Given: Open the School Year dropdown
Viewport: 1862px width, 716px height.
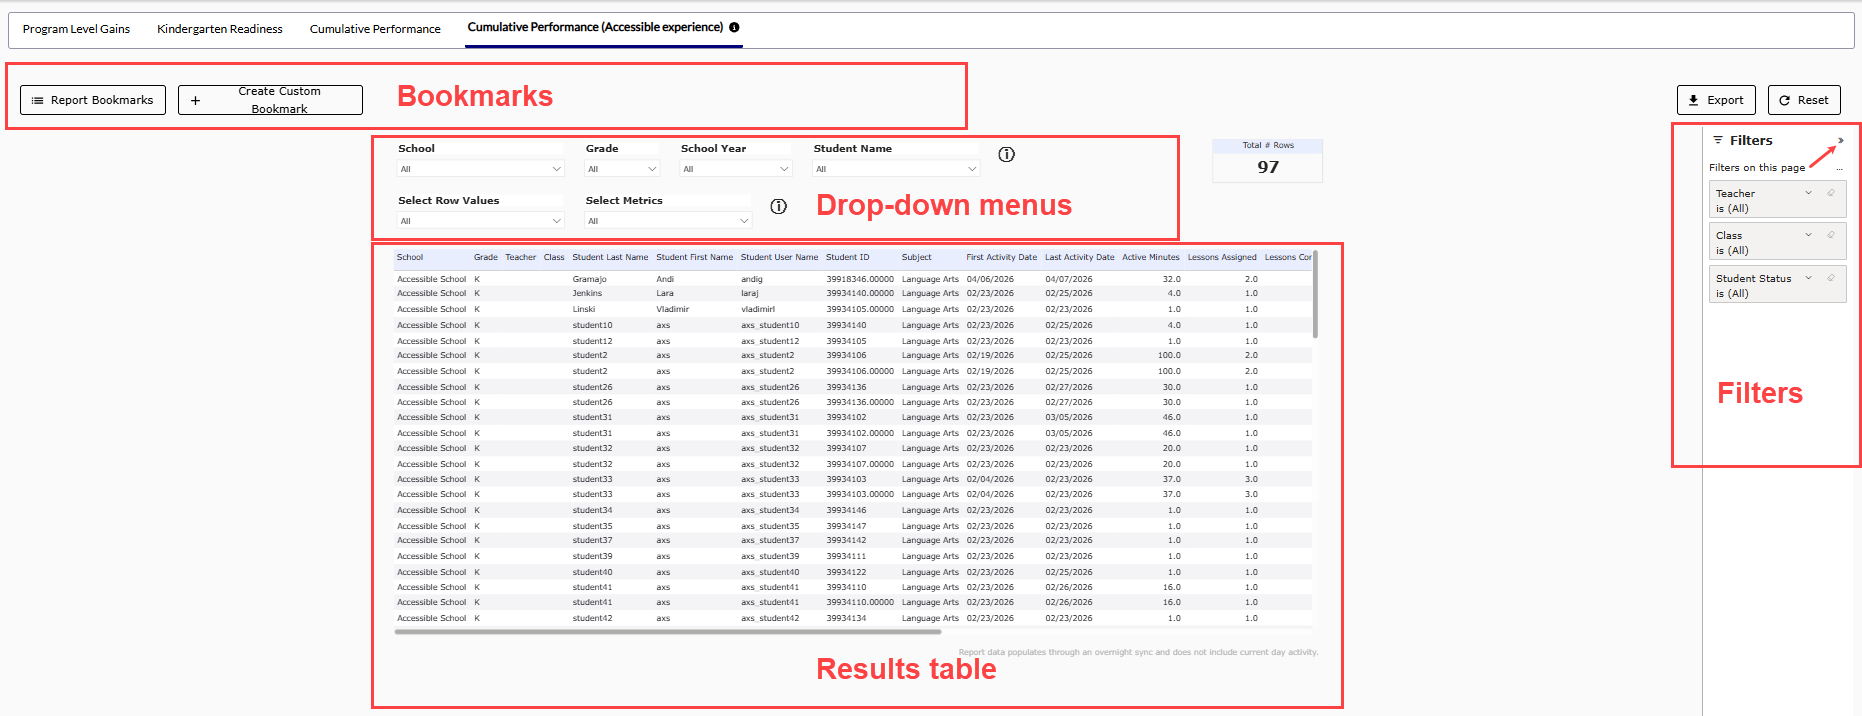Looking at the screenshot, I should (x=735, y=169).
